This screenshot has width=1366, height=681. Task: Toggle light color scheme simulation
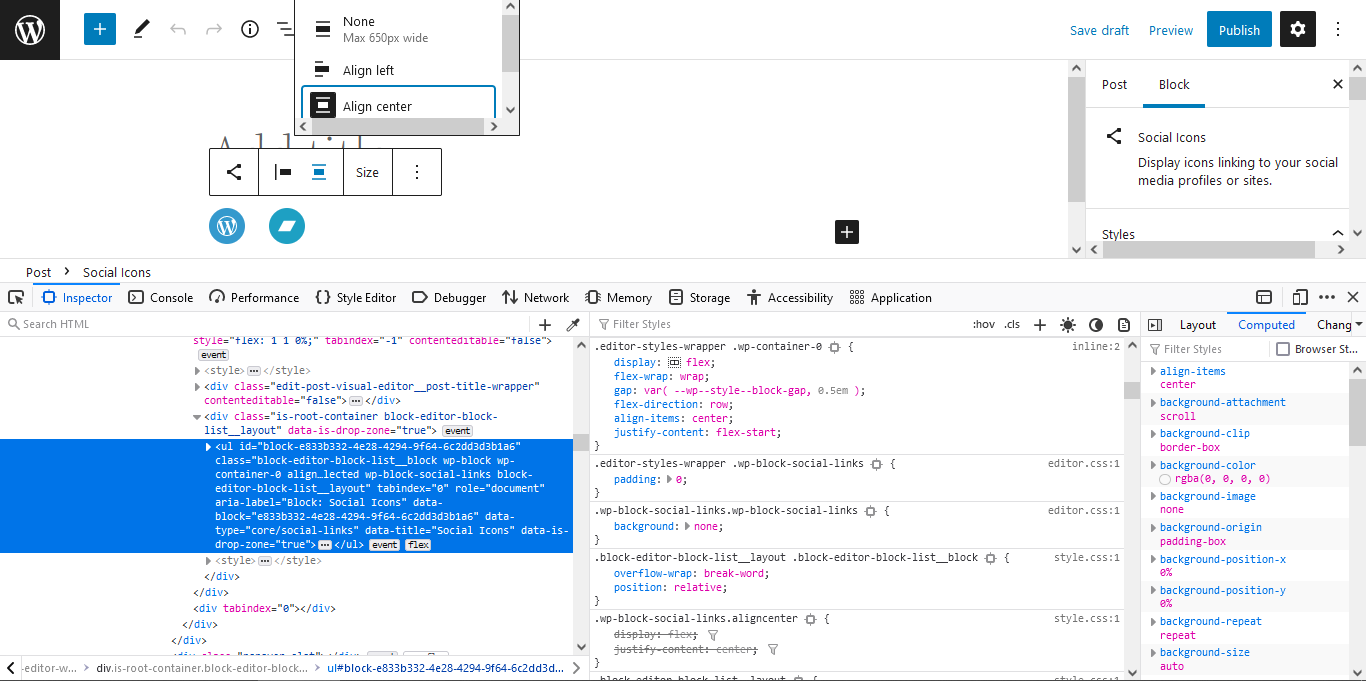click(x=1068, y=324)
